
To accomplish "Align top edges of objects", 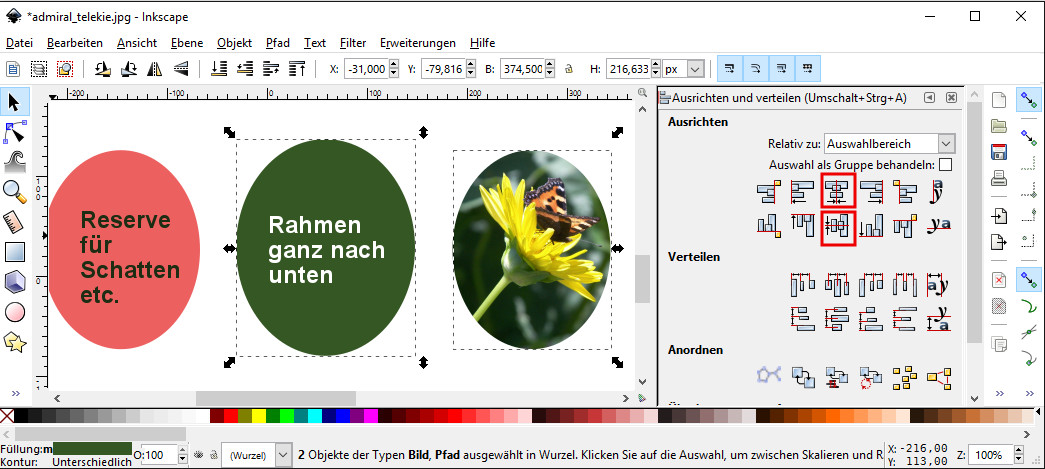I will (802, 226).
